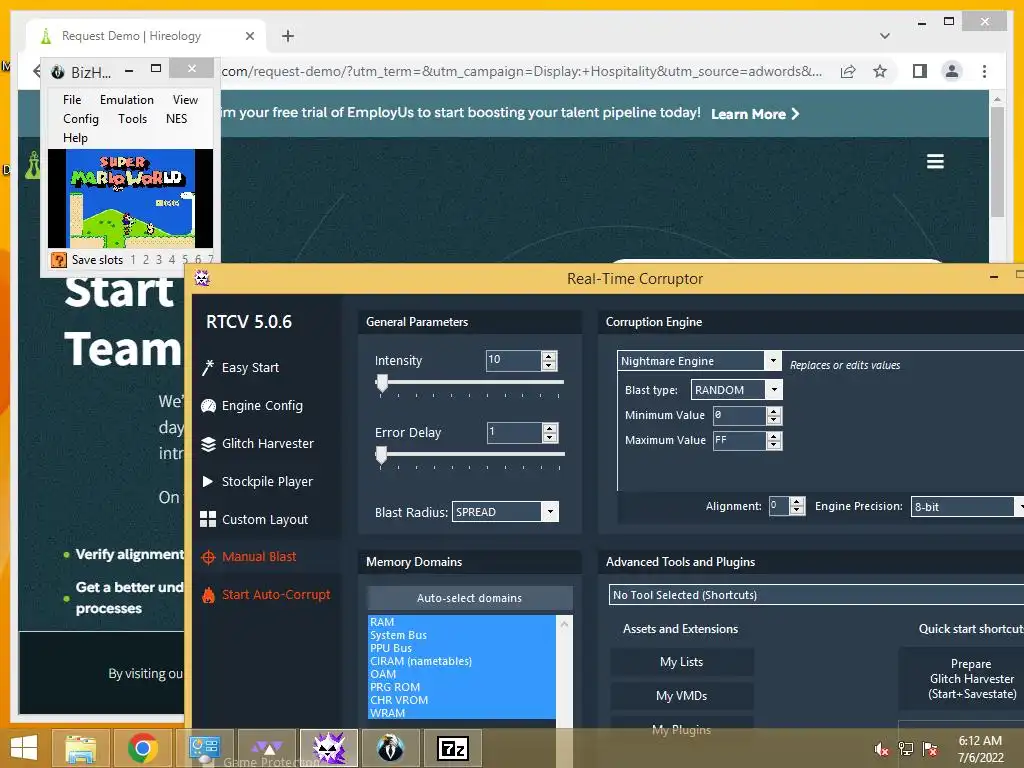
Task: Expand Chrome tab search chevron
Action: (x=885, y=36)
